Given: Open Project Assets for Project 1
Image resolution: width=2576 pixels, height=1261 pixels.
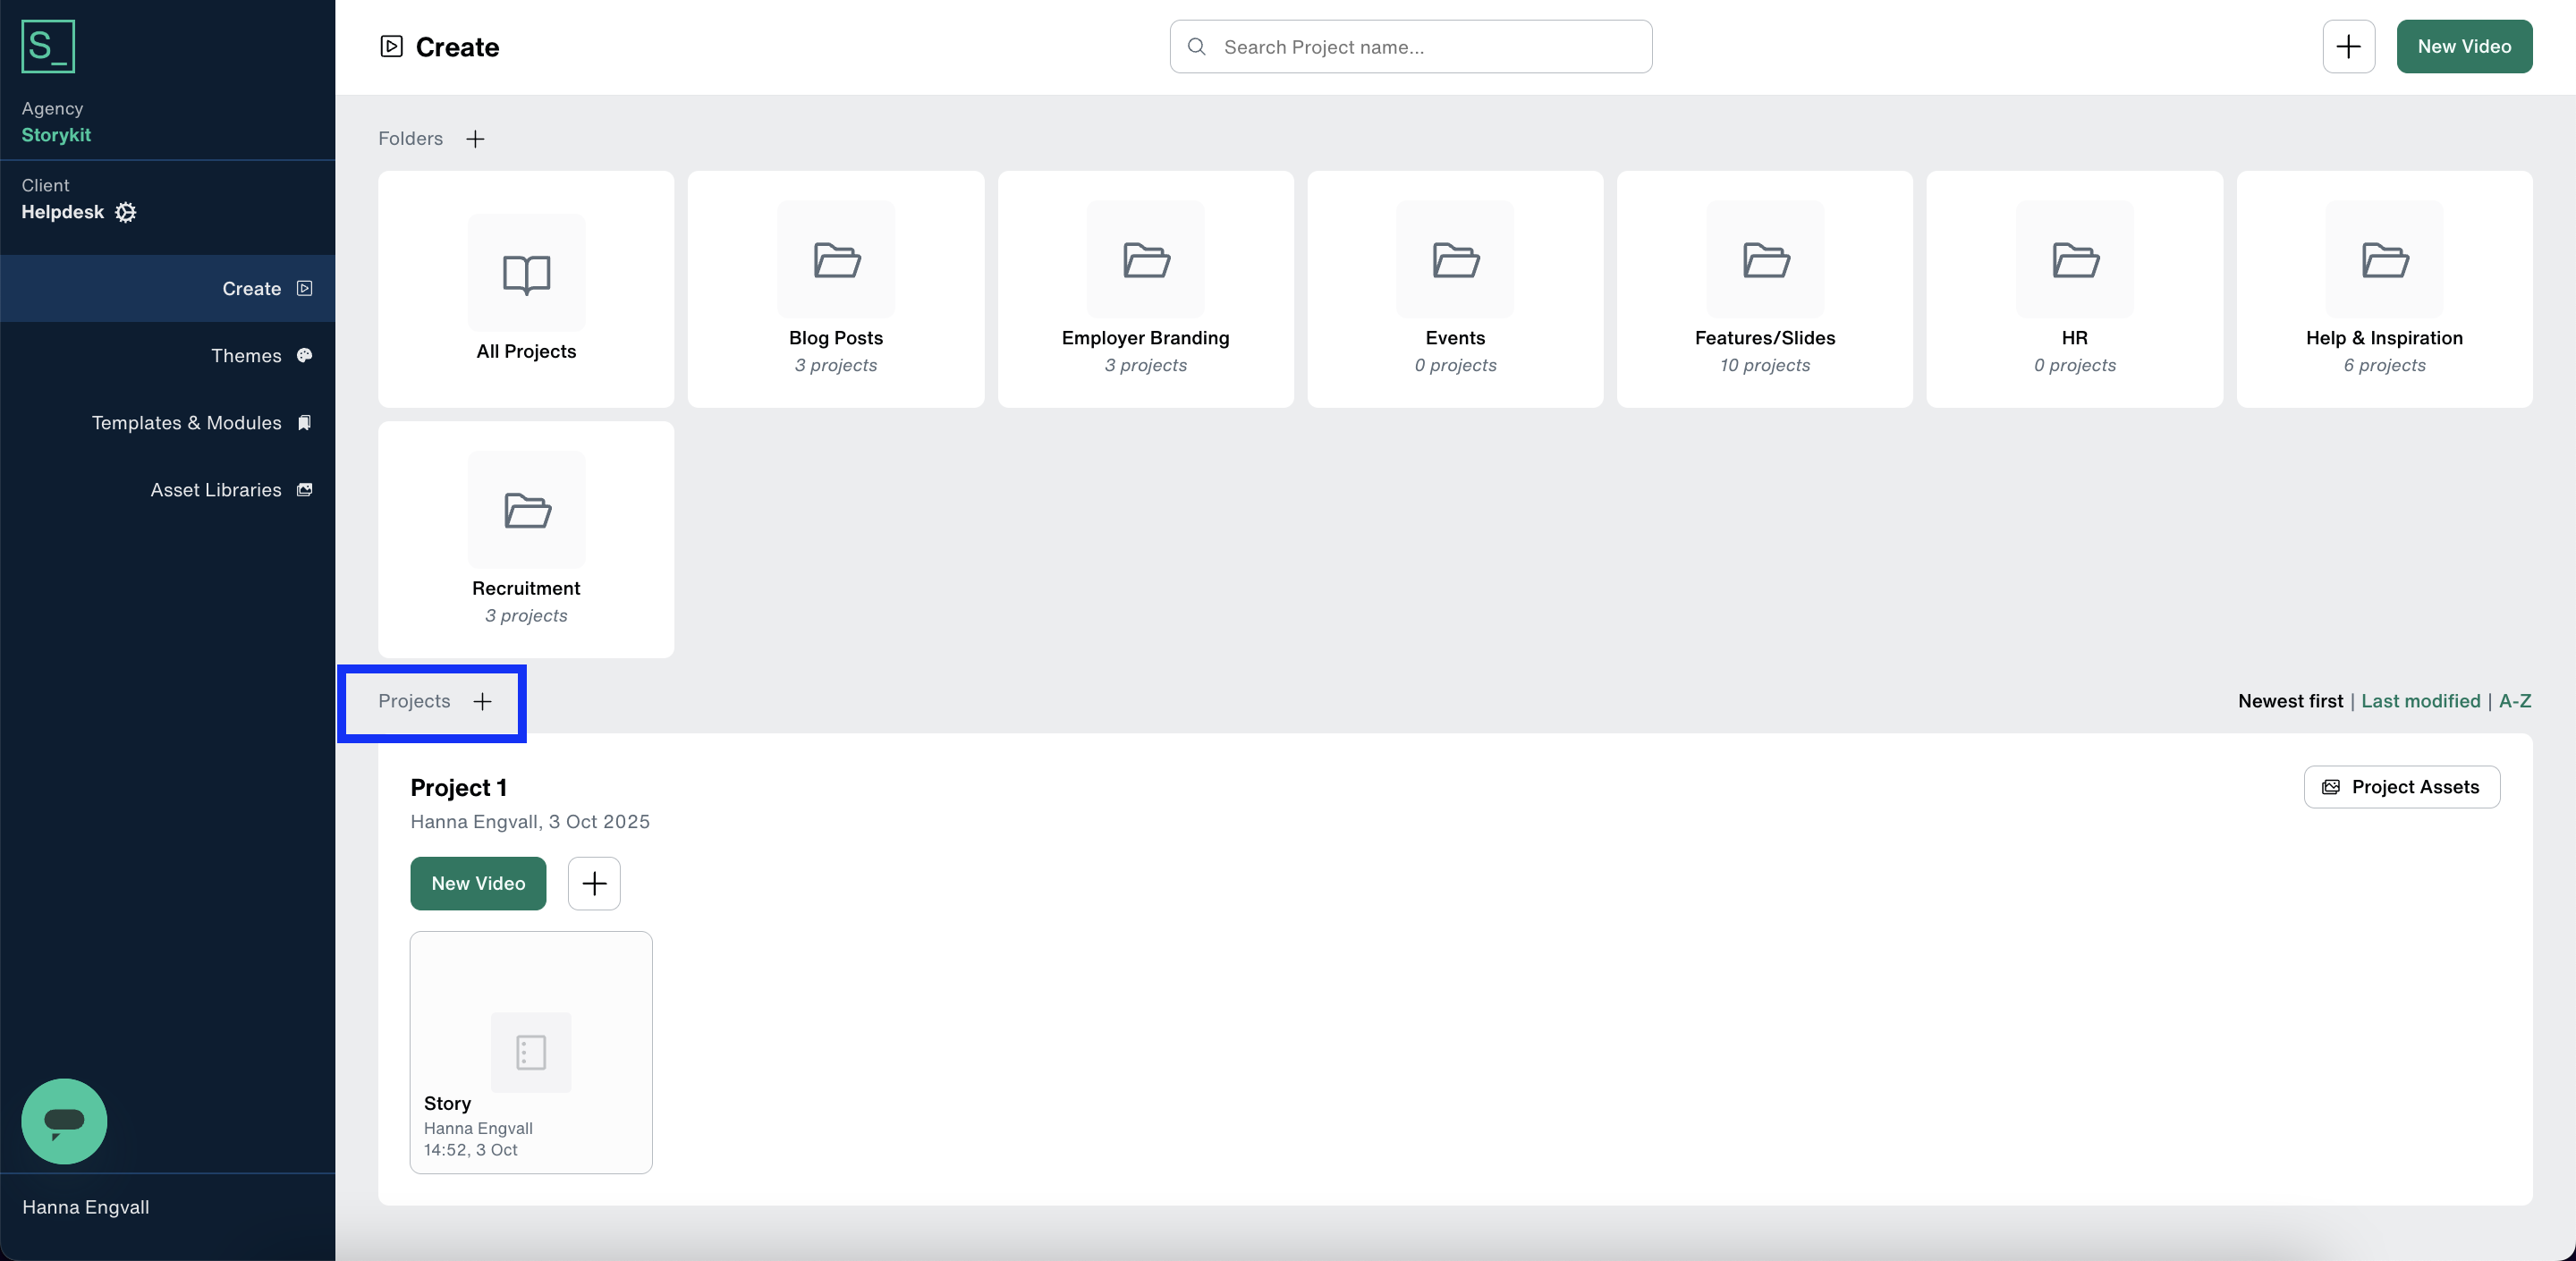Looking at the screenshot, I should tap(2402, 786).
